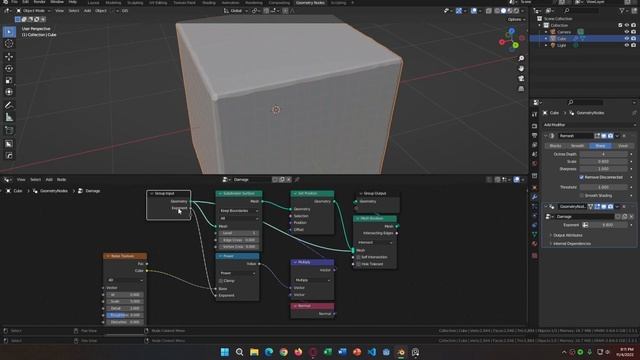Click the outliner filter funnel icon
Image resolution: width=640 pixels, height=360 pixels.
tap(622, 11)
